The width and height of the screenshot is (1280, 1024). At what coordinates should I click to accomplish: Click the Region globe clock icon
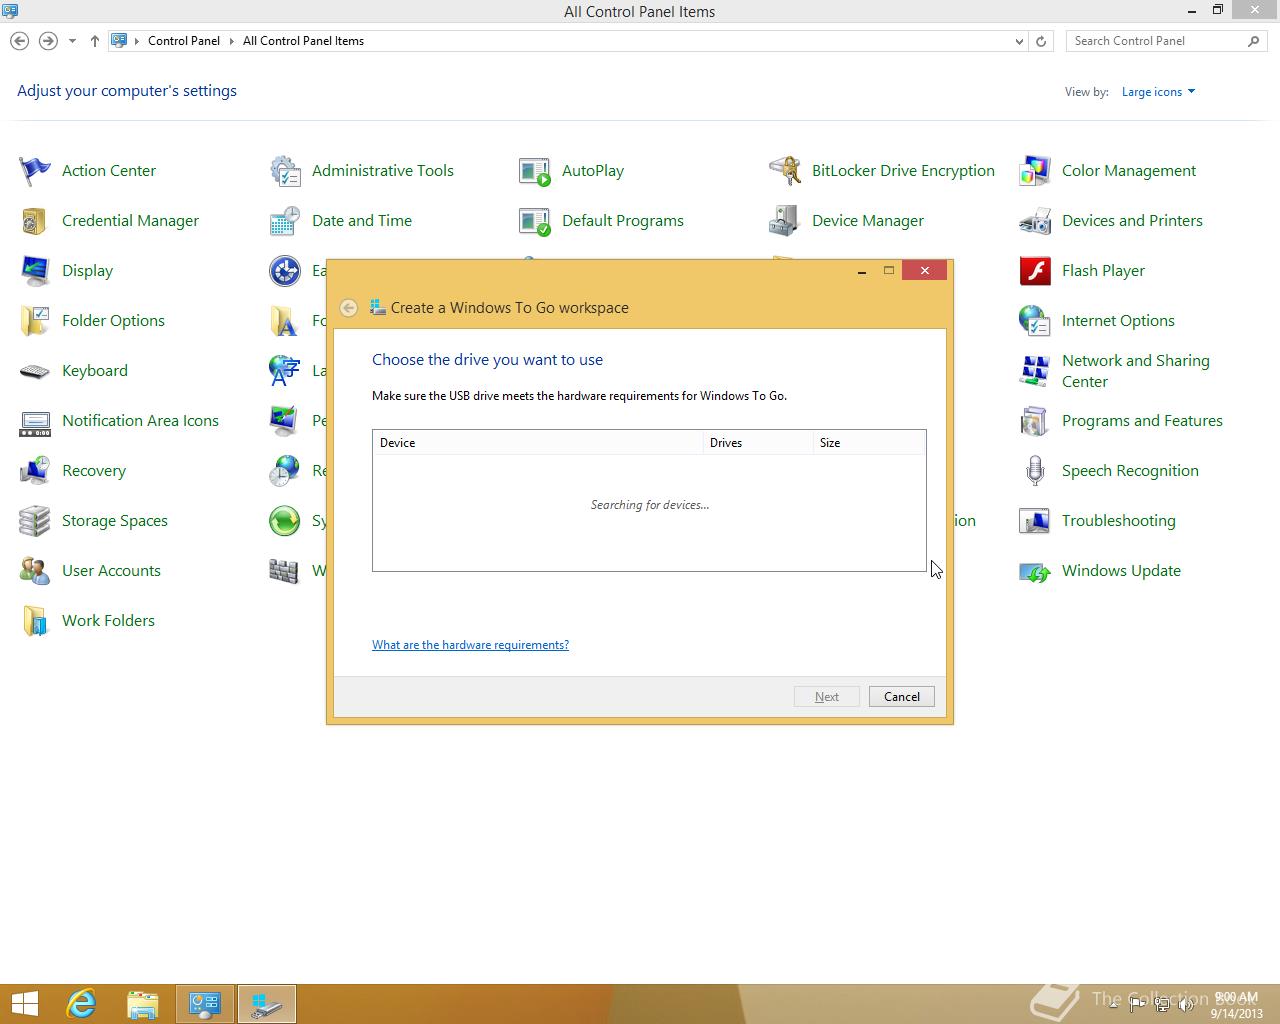coord(285,471)
